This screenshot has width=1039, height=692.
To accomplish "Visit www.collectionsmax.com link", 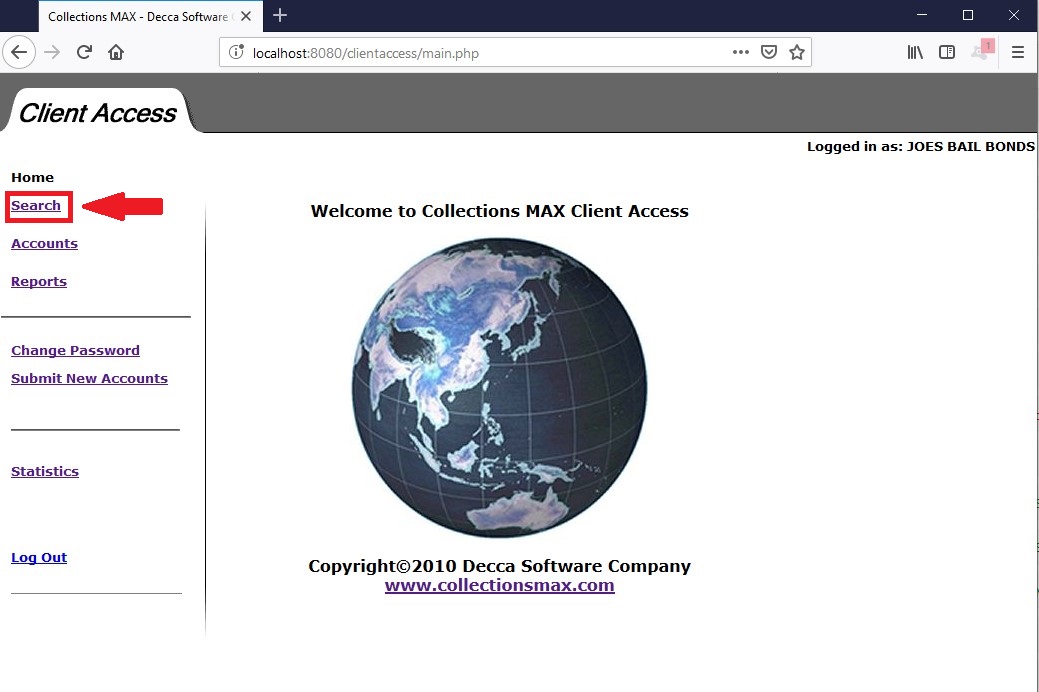I will (x=500, y=585).
